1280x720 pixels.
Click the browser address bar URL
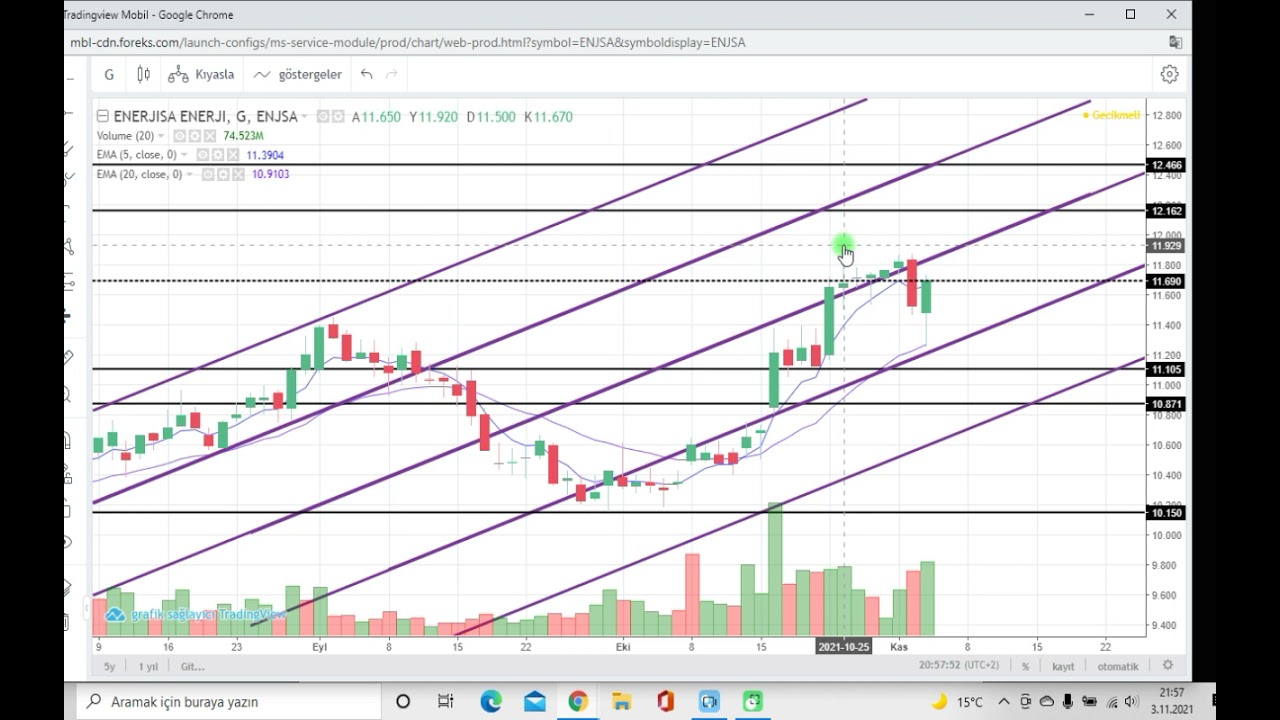click(x=407, y=42)
